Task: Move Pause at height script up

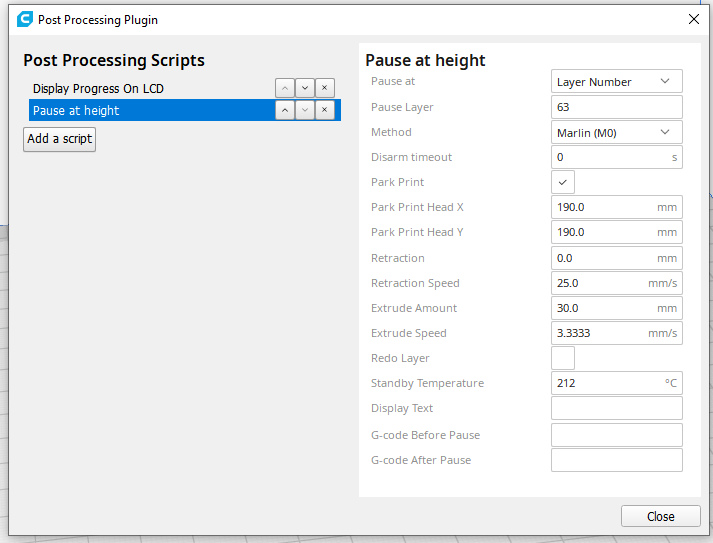Action: 285,110
